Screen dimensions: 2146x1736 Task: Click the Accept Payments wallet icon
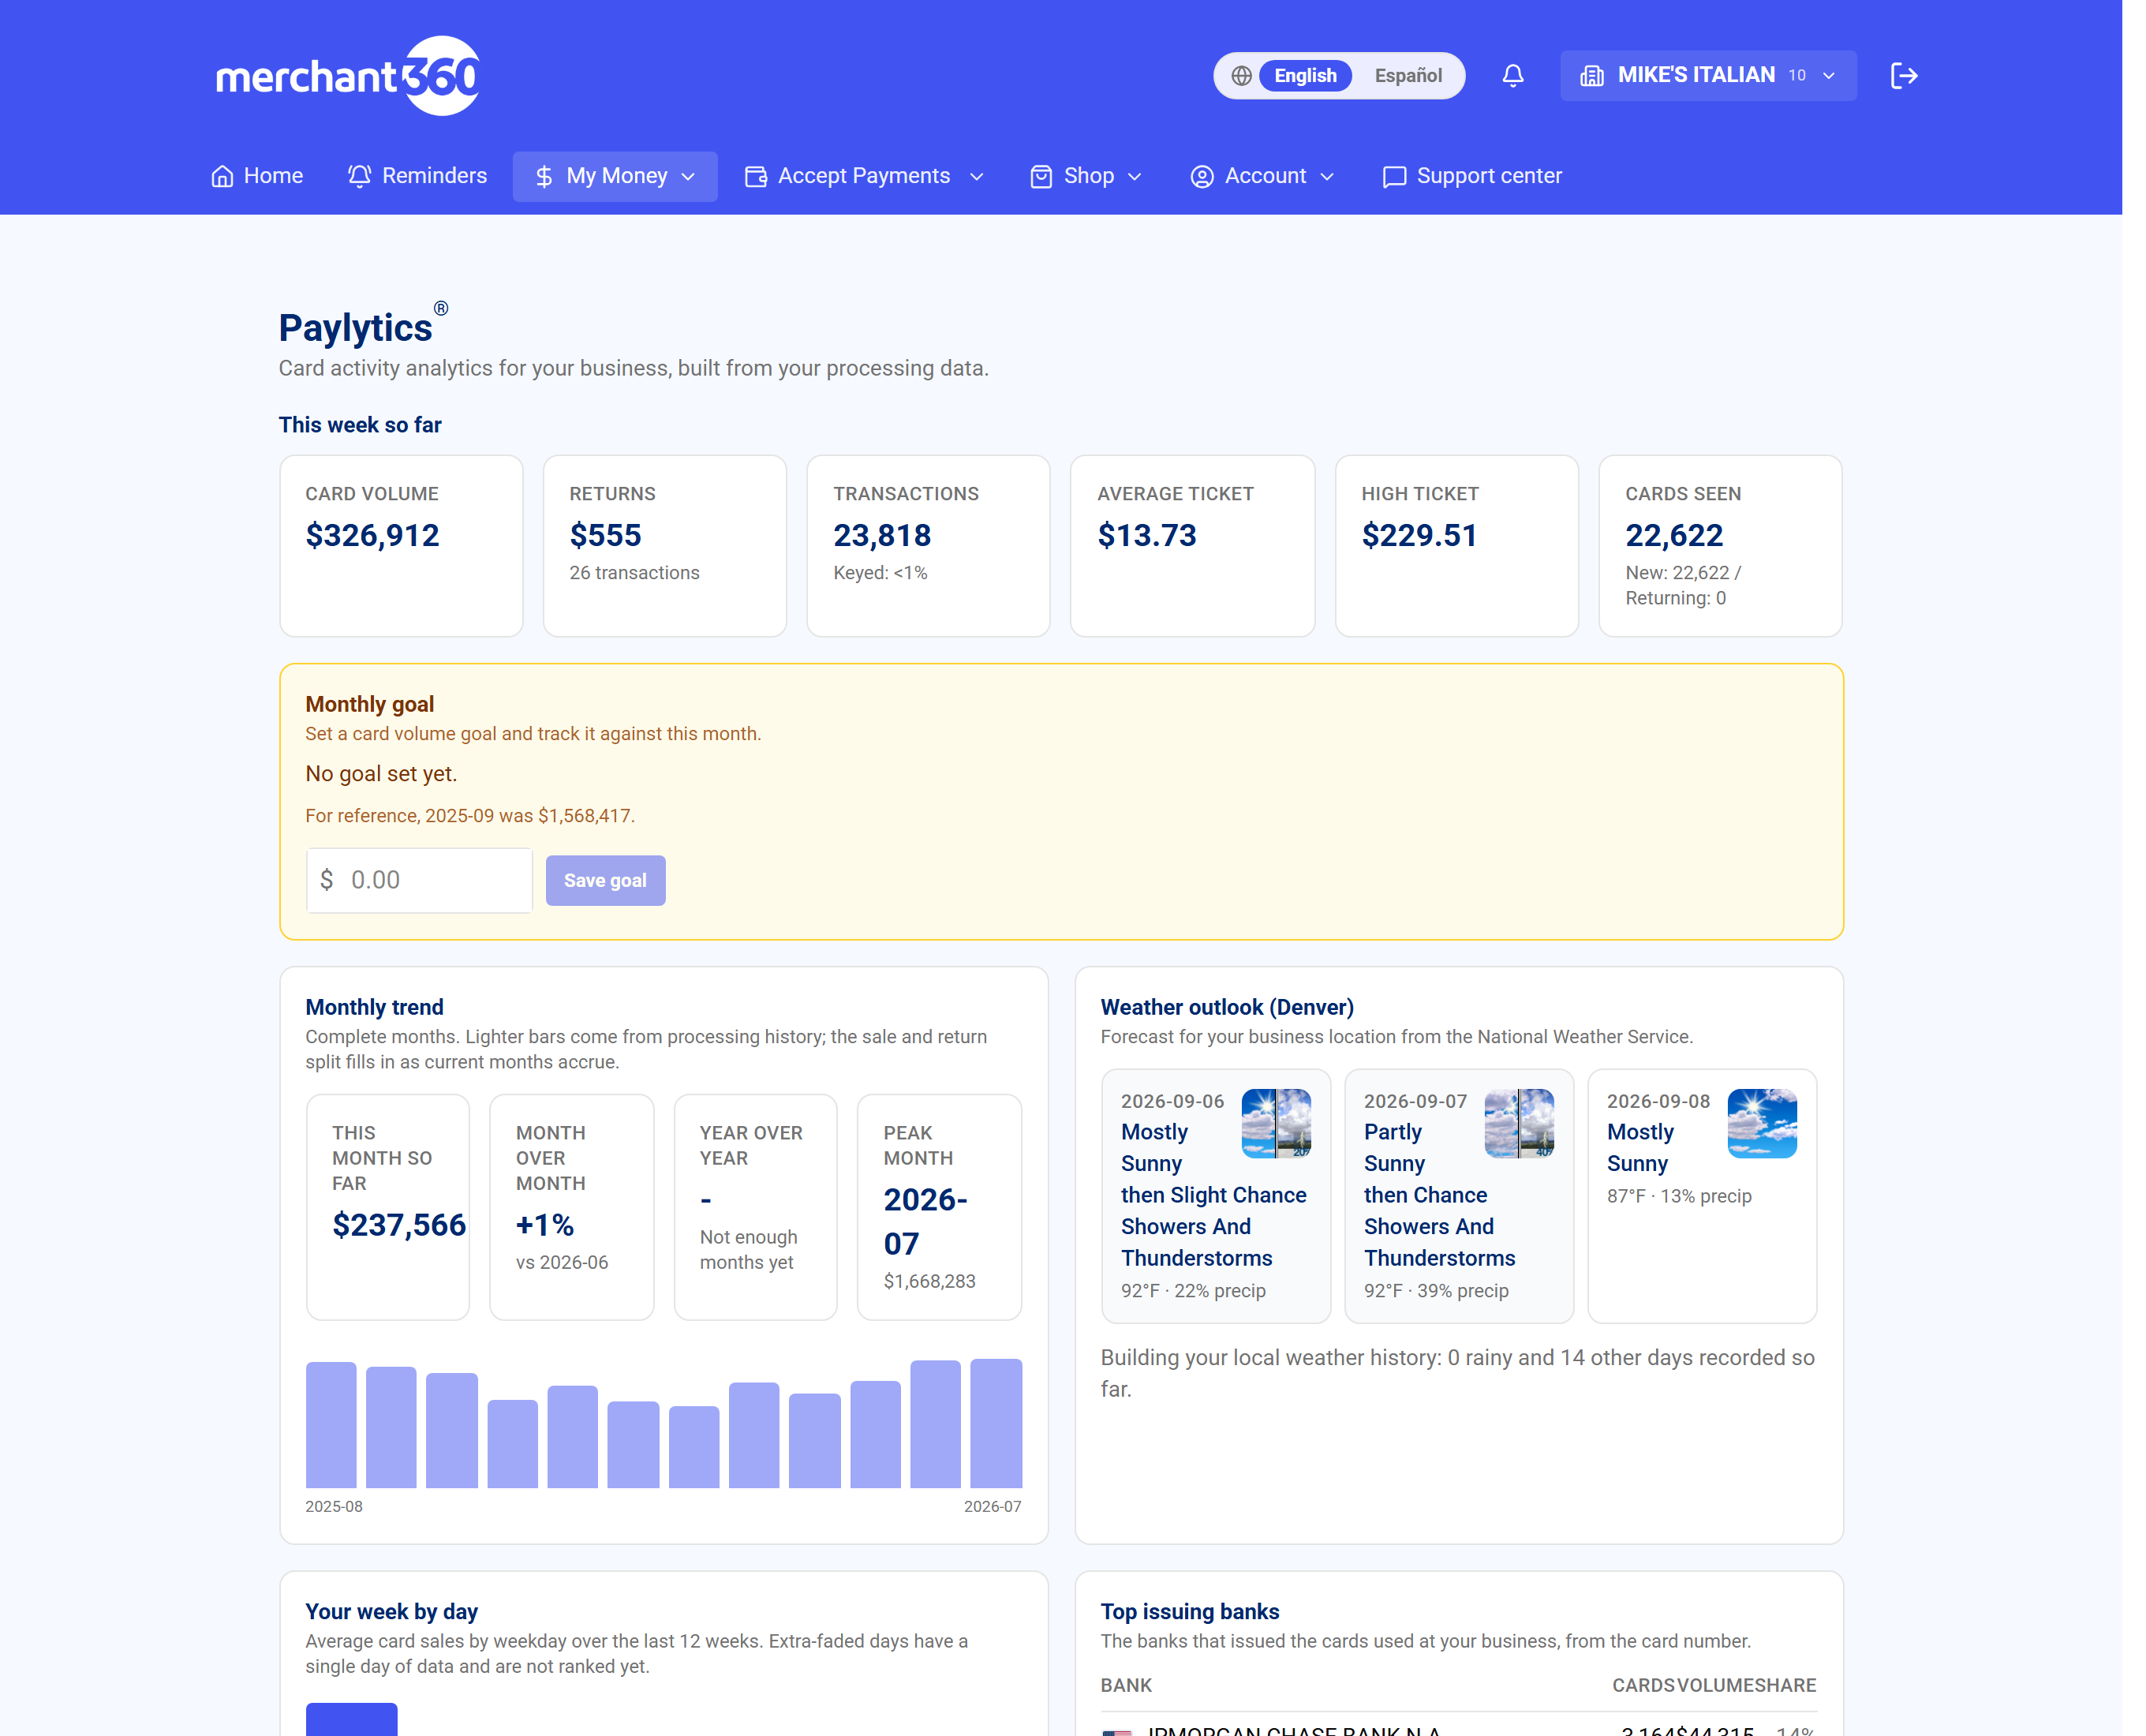756,177
